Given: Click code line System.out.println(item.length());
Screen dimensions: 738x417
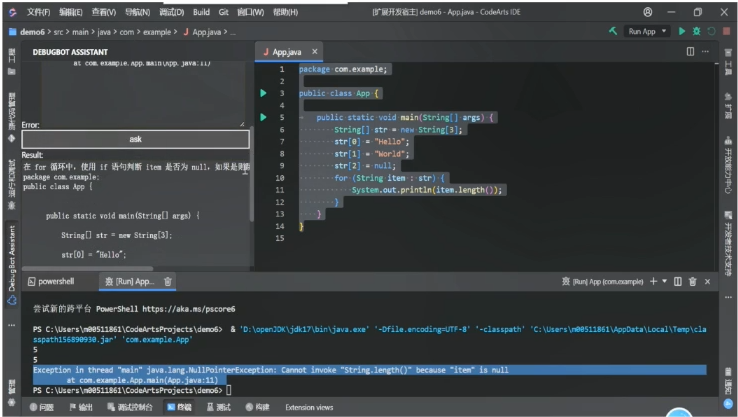Looking at the screenshot, I should 427,190.
